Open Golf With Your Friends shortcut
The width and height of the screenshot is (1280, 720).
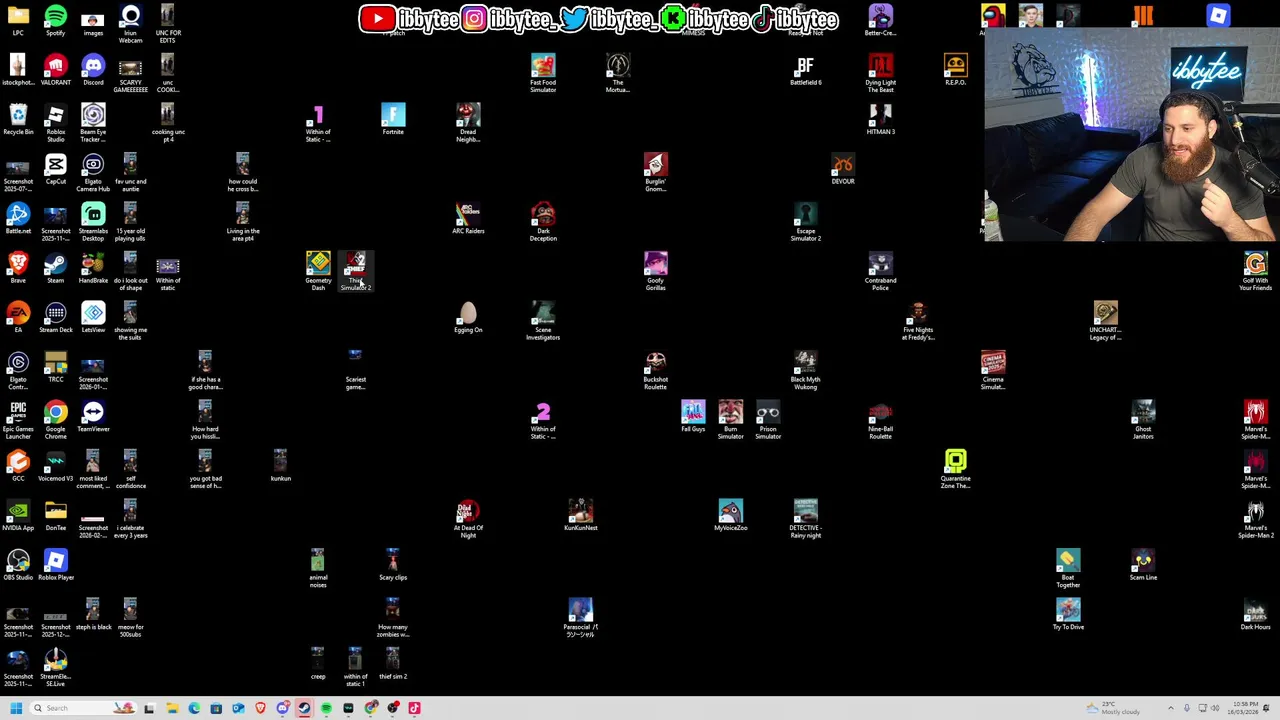click(x=1255, y=272)
